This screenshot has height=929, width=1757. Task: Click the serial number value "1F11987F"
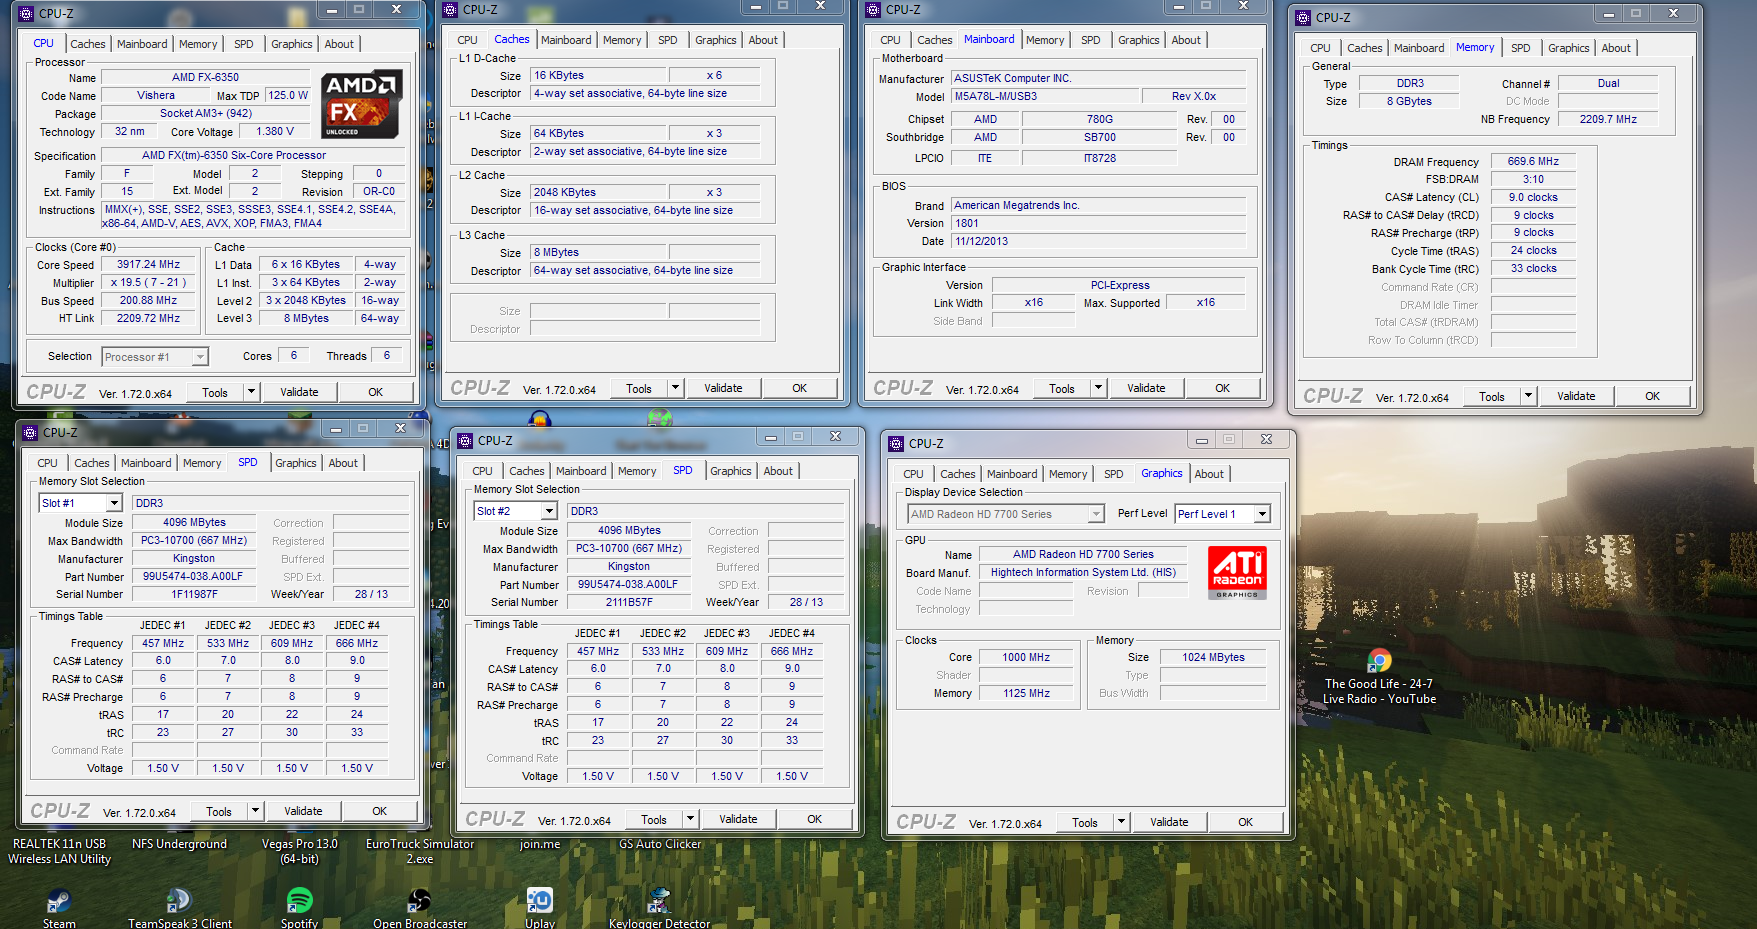pos(194,594)
